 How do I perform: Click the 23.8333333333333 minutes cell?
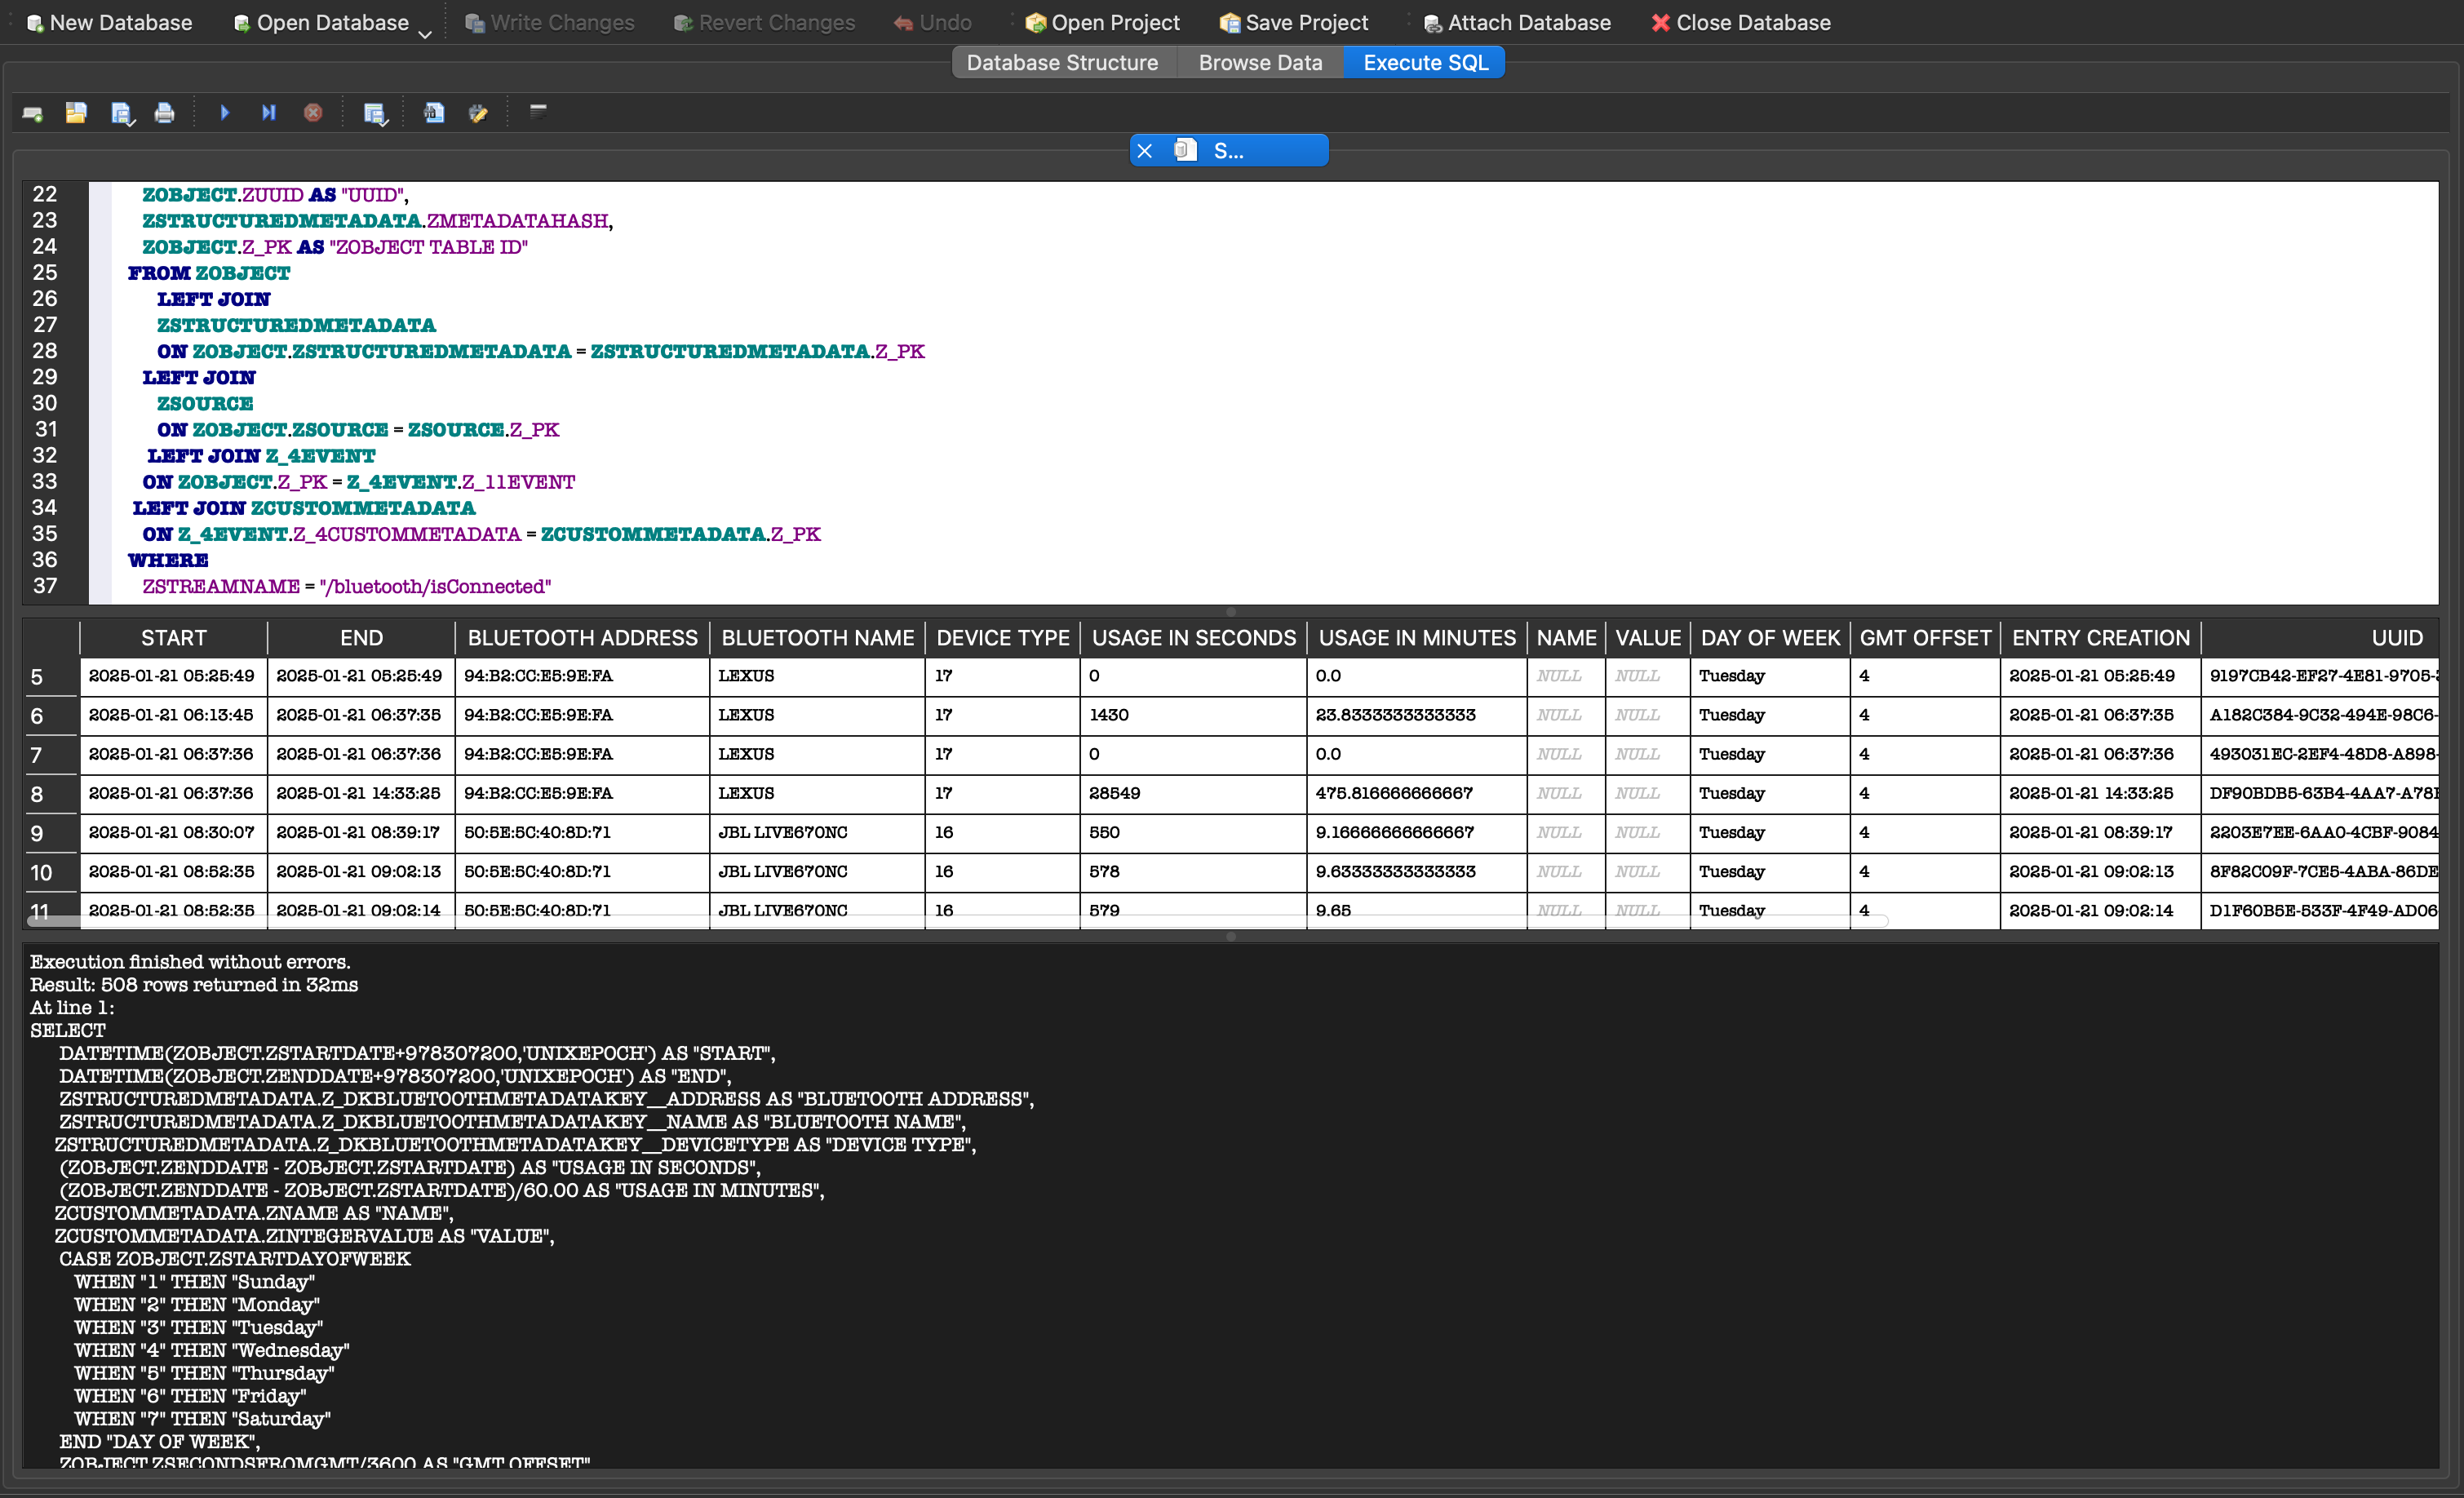[1417, 716]
